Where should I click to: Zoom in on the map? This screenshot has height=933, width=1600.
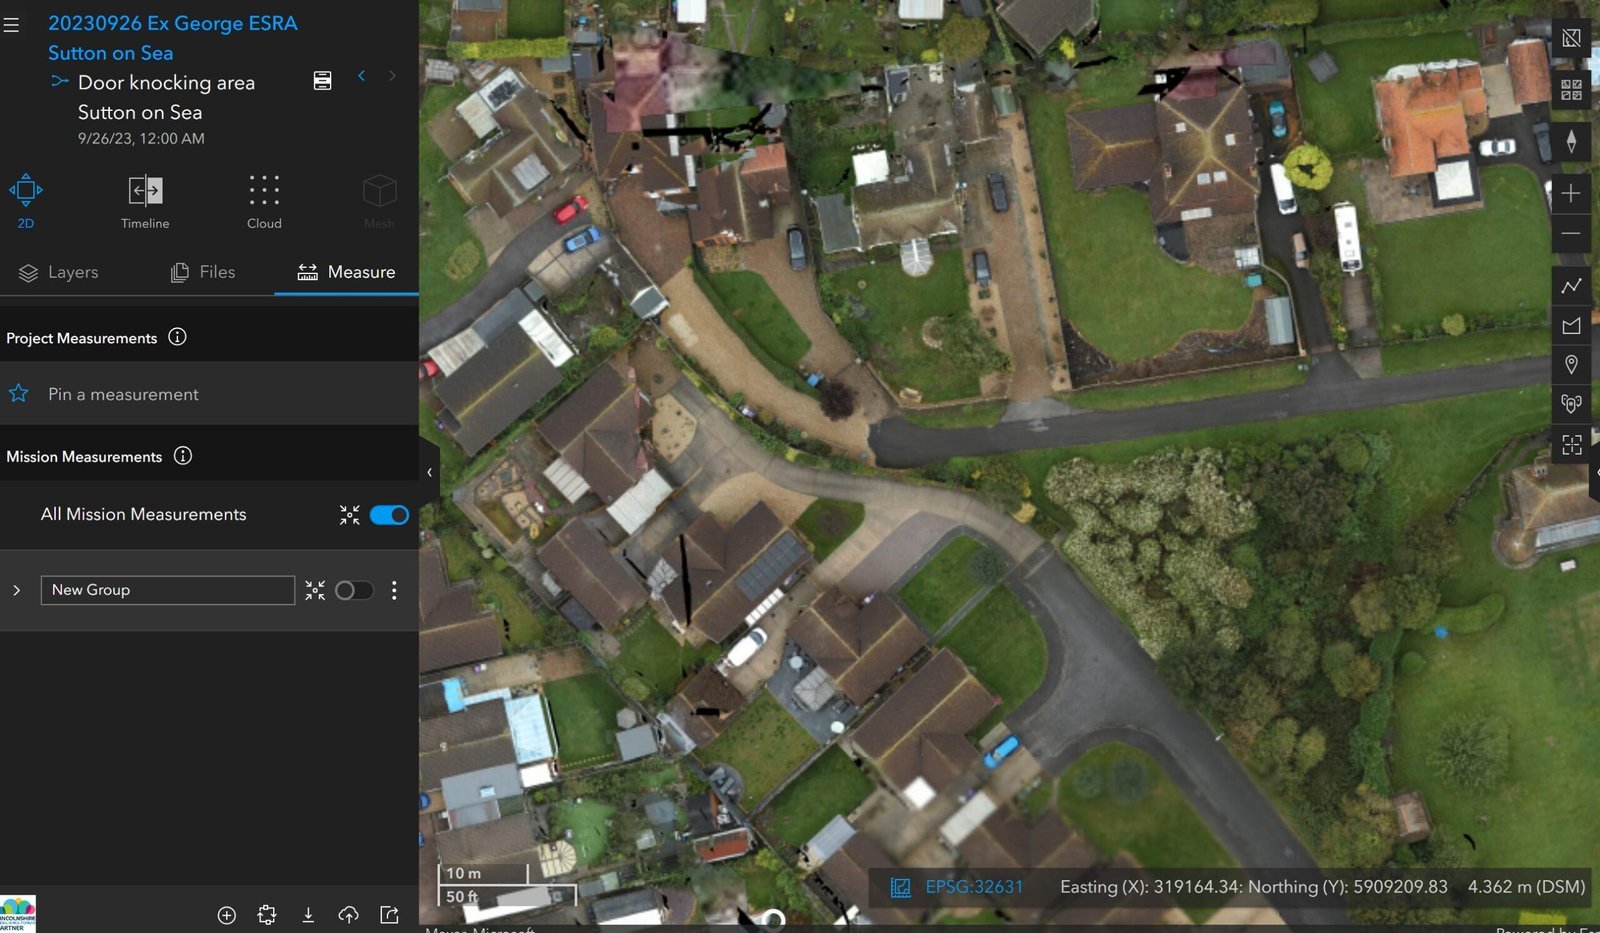1571,193
